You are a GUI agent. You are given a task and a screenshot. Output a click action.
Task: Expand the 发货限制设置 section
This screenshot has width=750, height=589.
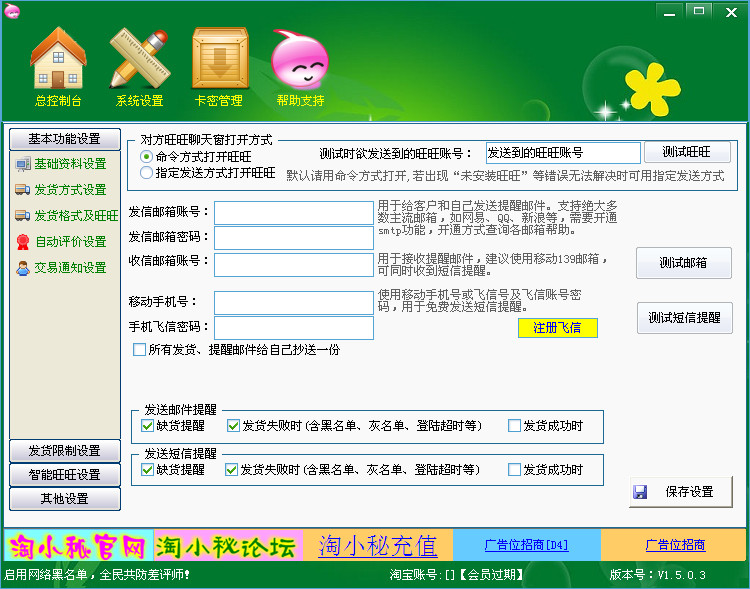pos(65,451)
